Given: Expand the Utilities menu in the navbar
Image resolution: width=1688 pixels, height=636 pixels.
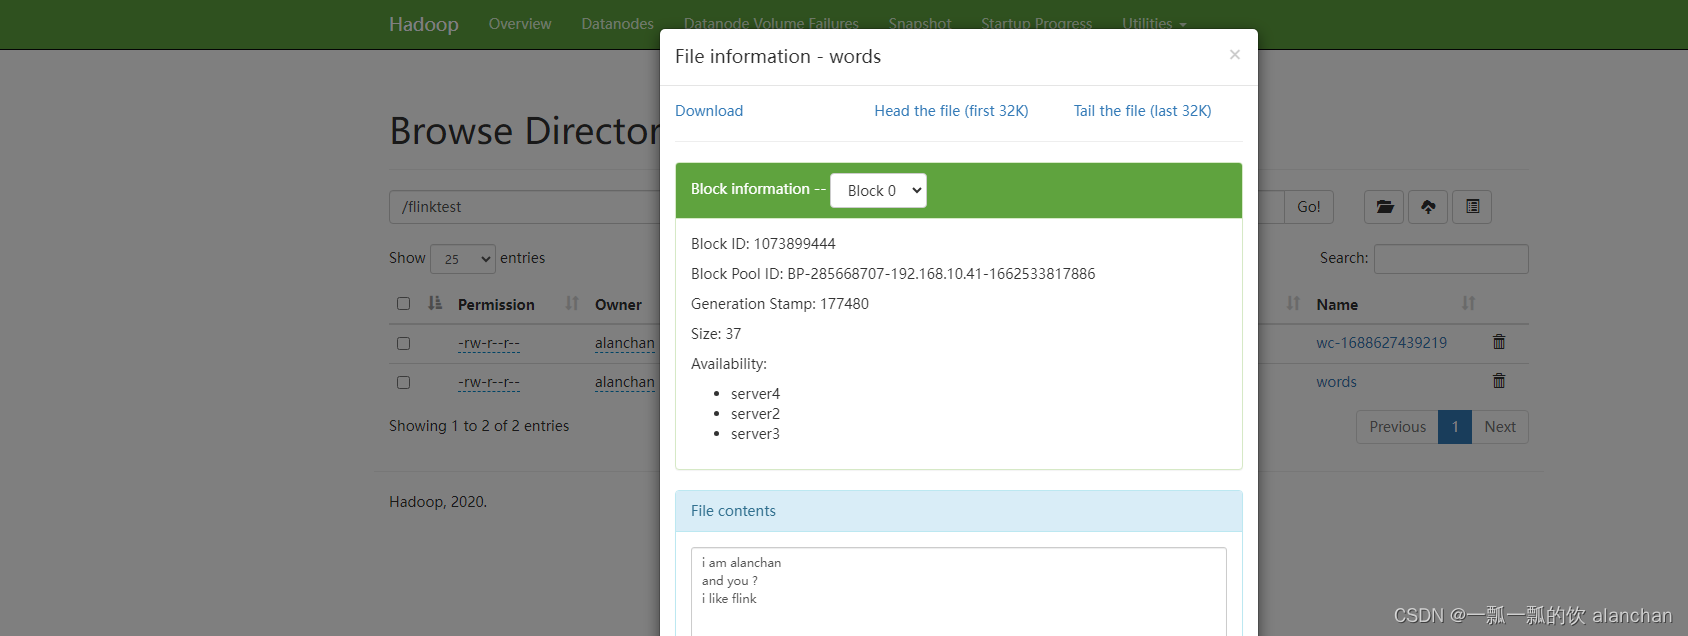Looking at the screenshot, I should (1154, 24).
